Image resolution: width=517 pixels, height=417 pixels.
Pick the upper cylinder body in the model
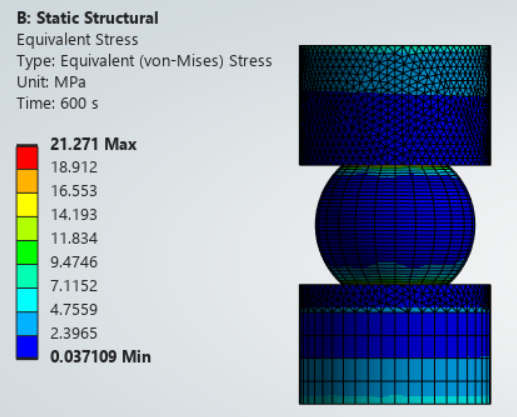[x=395, y=105]
